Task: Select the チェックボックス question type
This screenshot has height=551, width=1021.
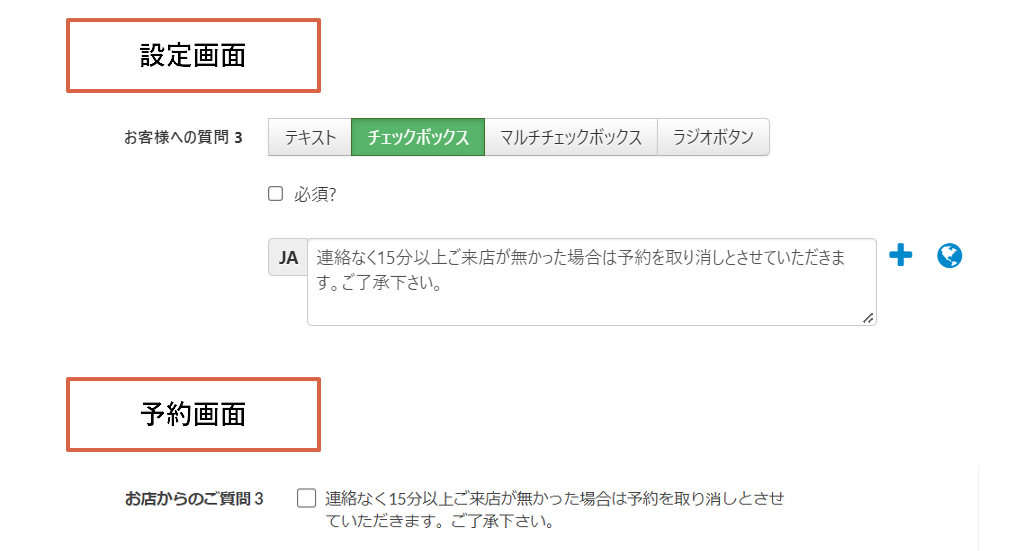Action: point(418,137)
